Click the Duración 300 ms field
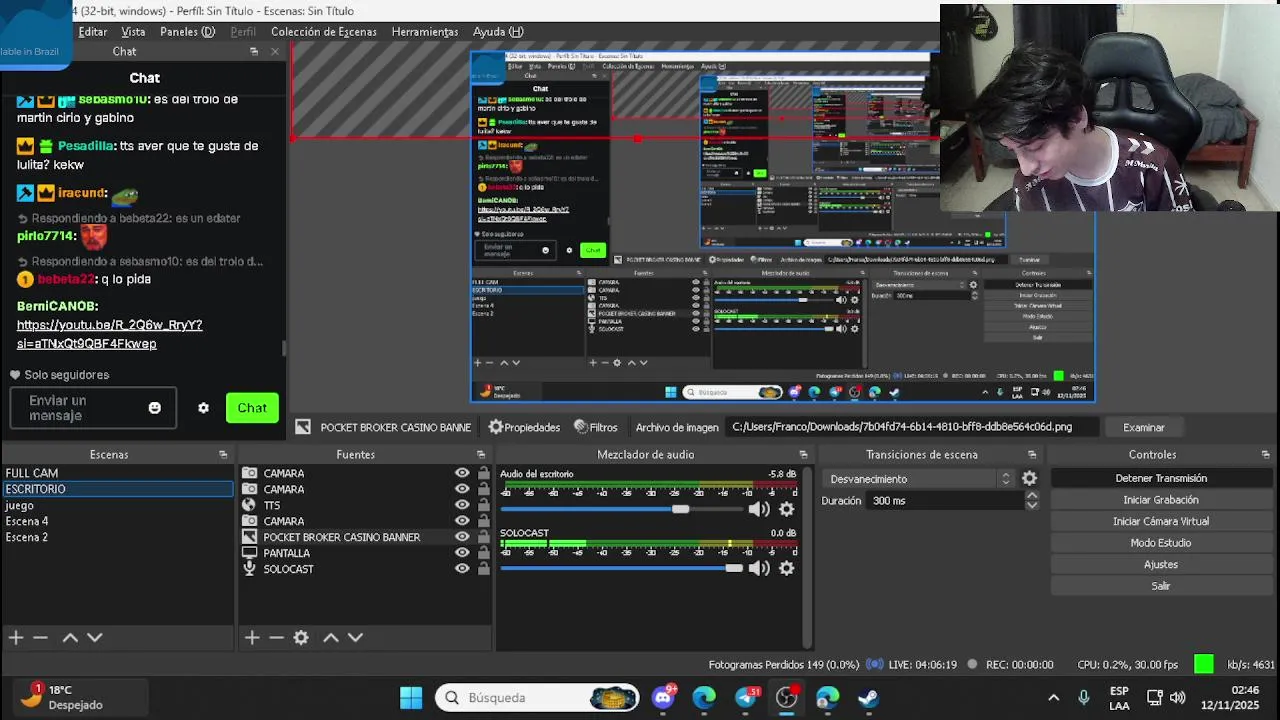This screenshot has height=720, width=1280. pyautogui.click(x=944, y=501)
